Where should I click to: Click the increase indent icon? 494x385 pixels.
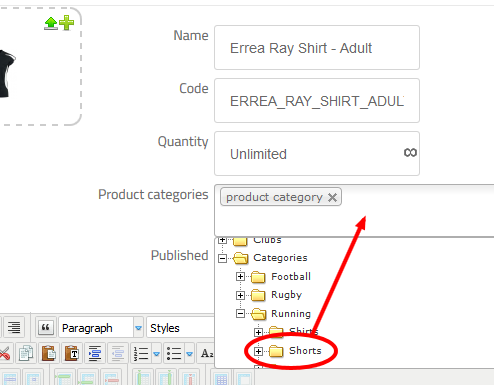(95, 353)
